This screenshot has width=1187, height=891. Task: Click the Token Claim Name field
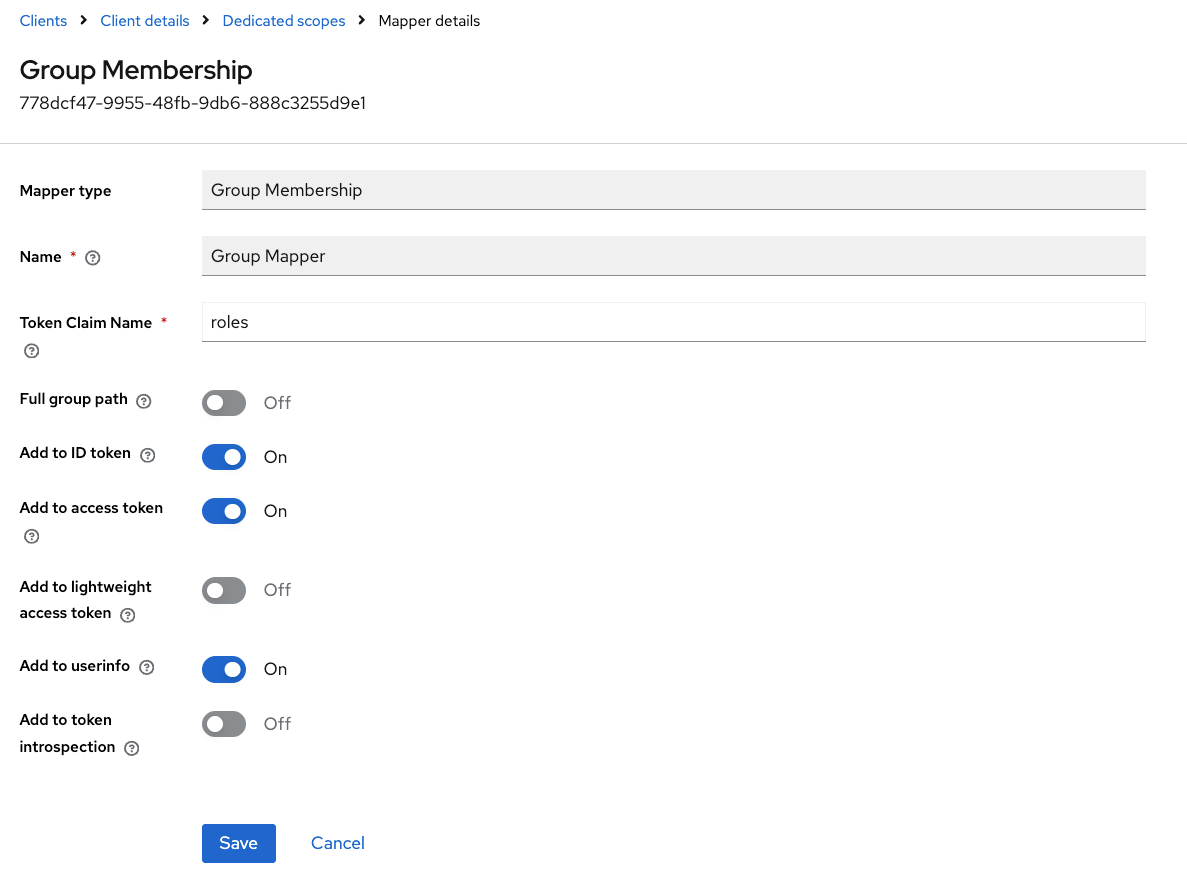tap(673, 322)
